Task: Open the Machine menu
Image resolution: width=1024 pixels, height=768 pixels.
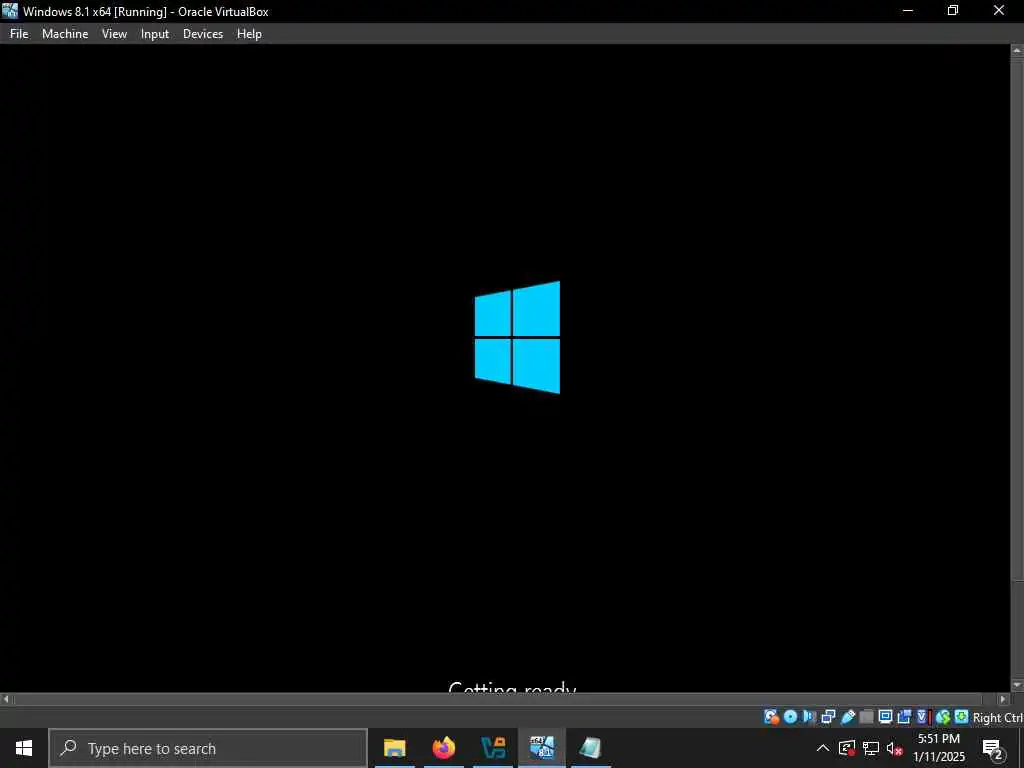Action: pyautogui.click(x=65, y=34)
